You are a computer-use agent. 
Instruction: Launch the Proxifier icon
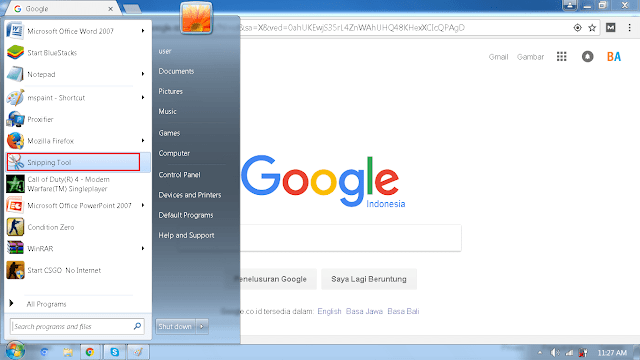click(15, 119)
